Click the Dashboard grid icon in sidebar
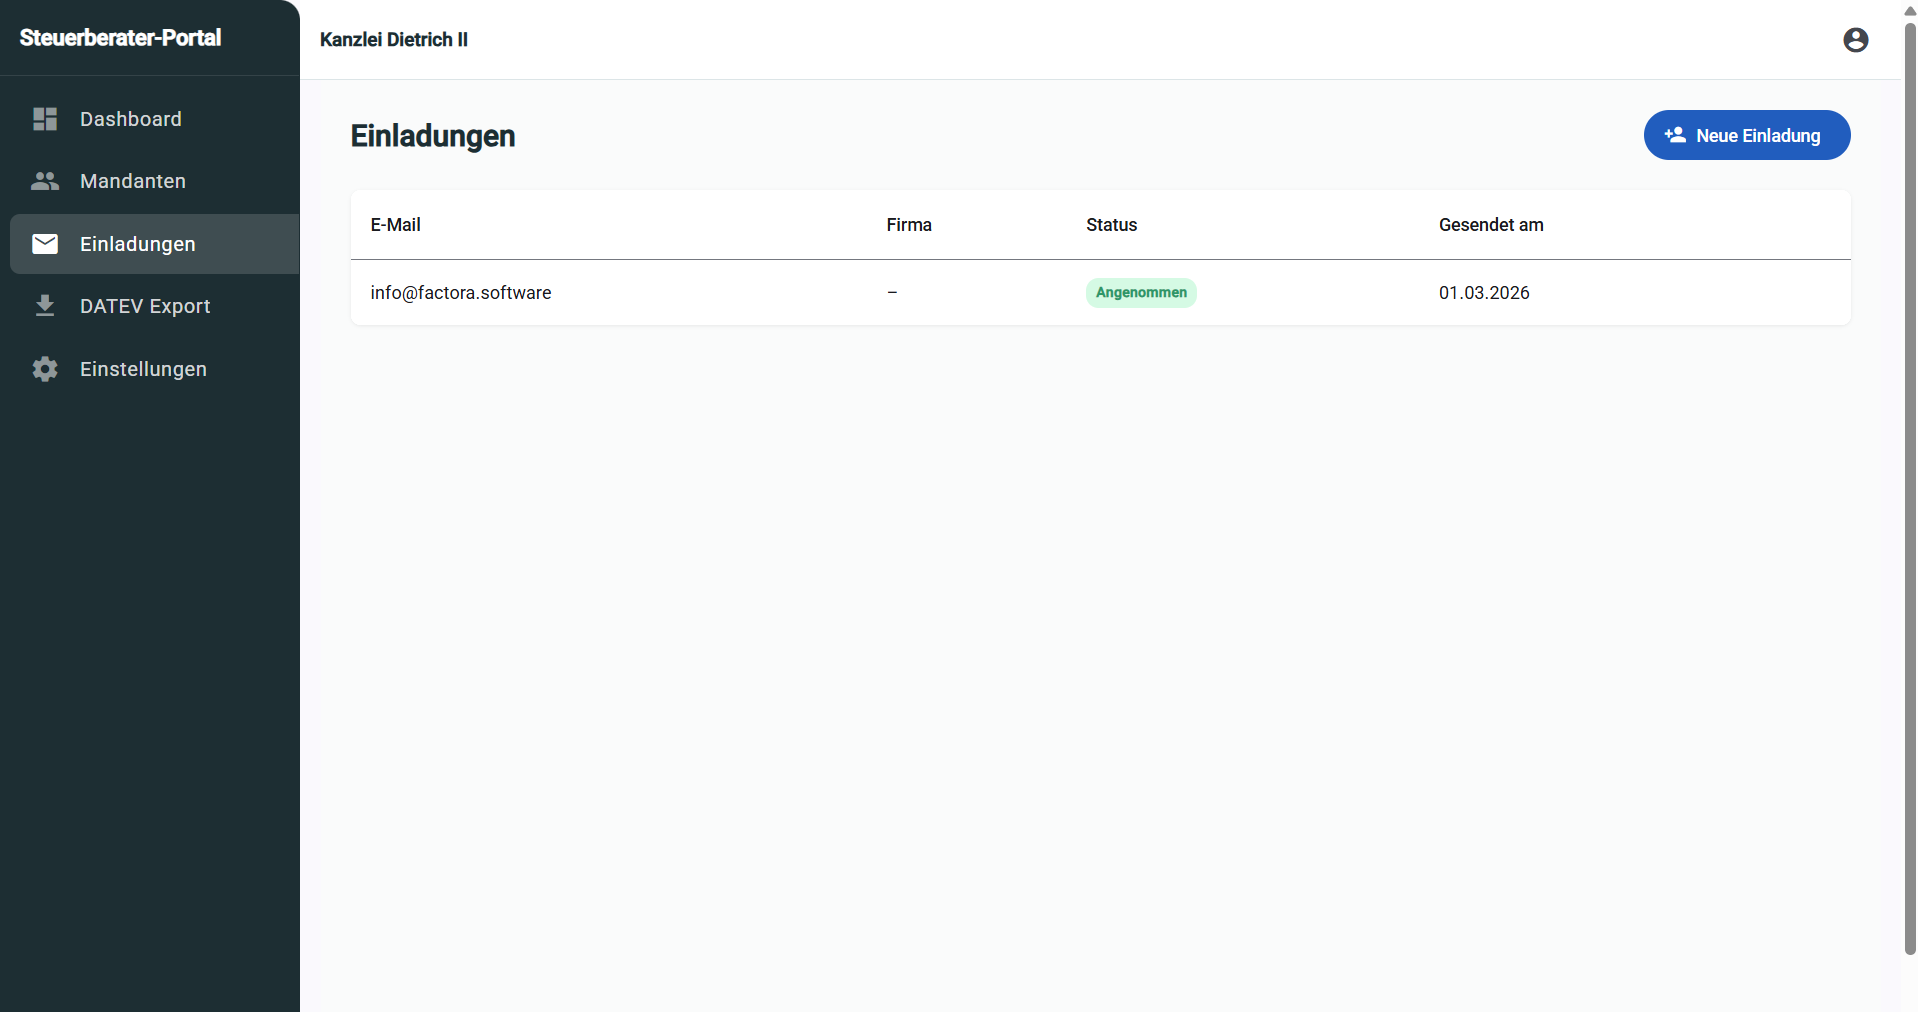Screen dimensions: 1918x1012 coord(45,119)
